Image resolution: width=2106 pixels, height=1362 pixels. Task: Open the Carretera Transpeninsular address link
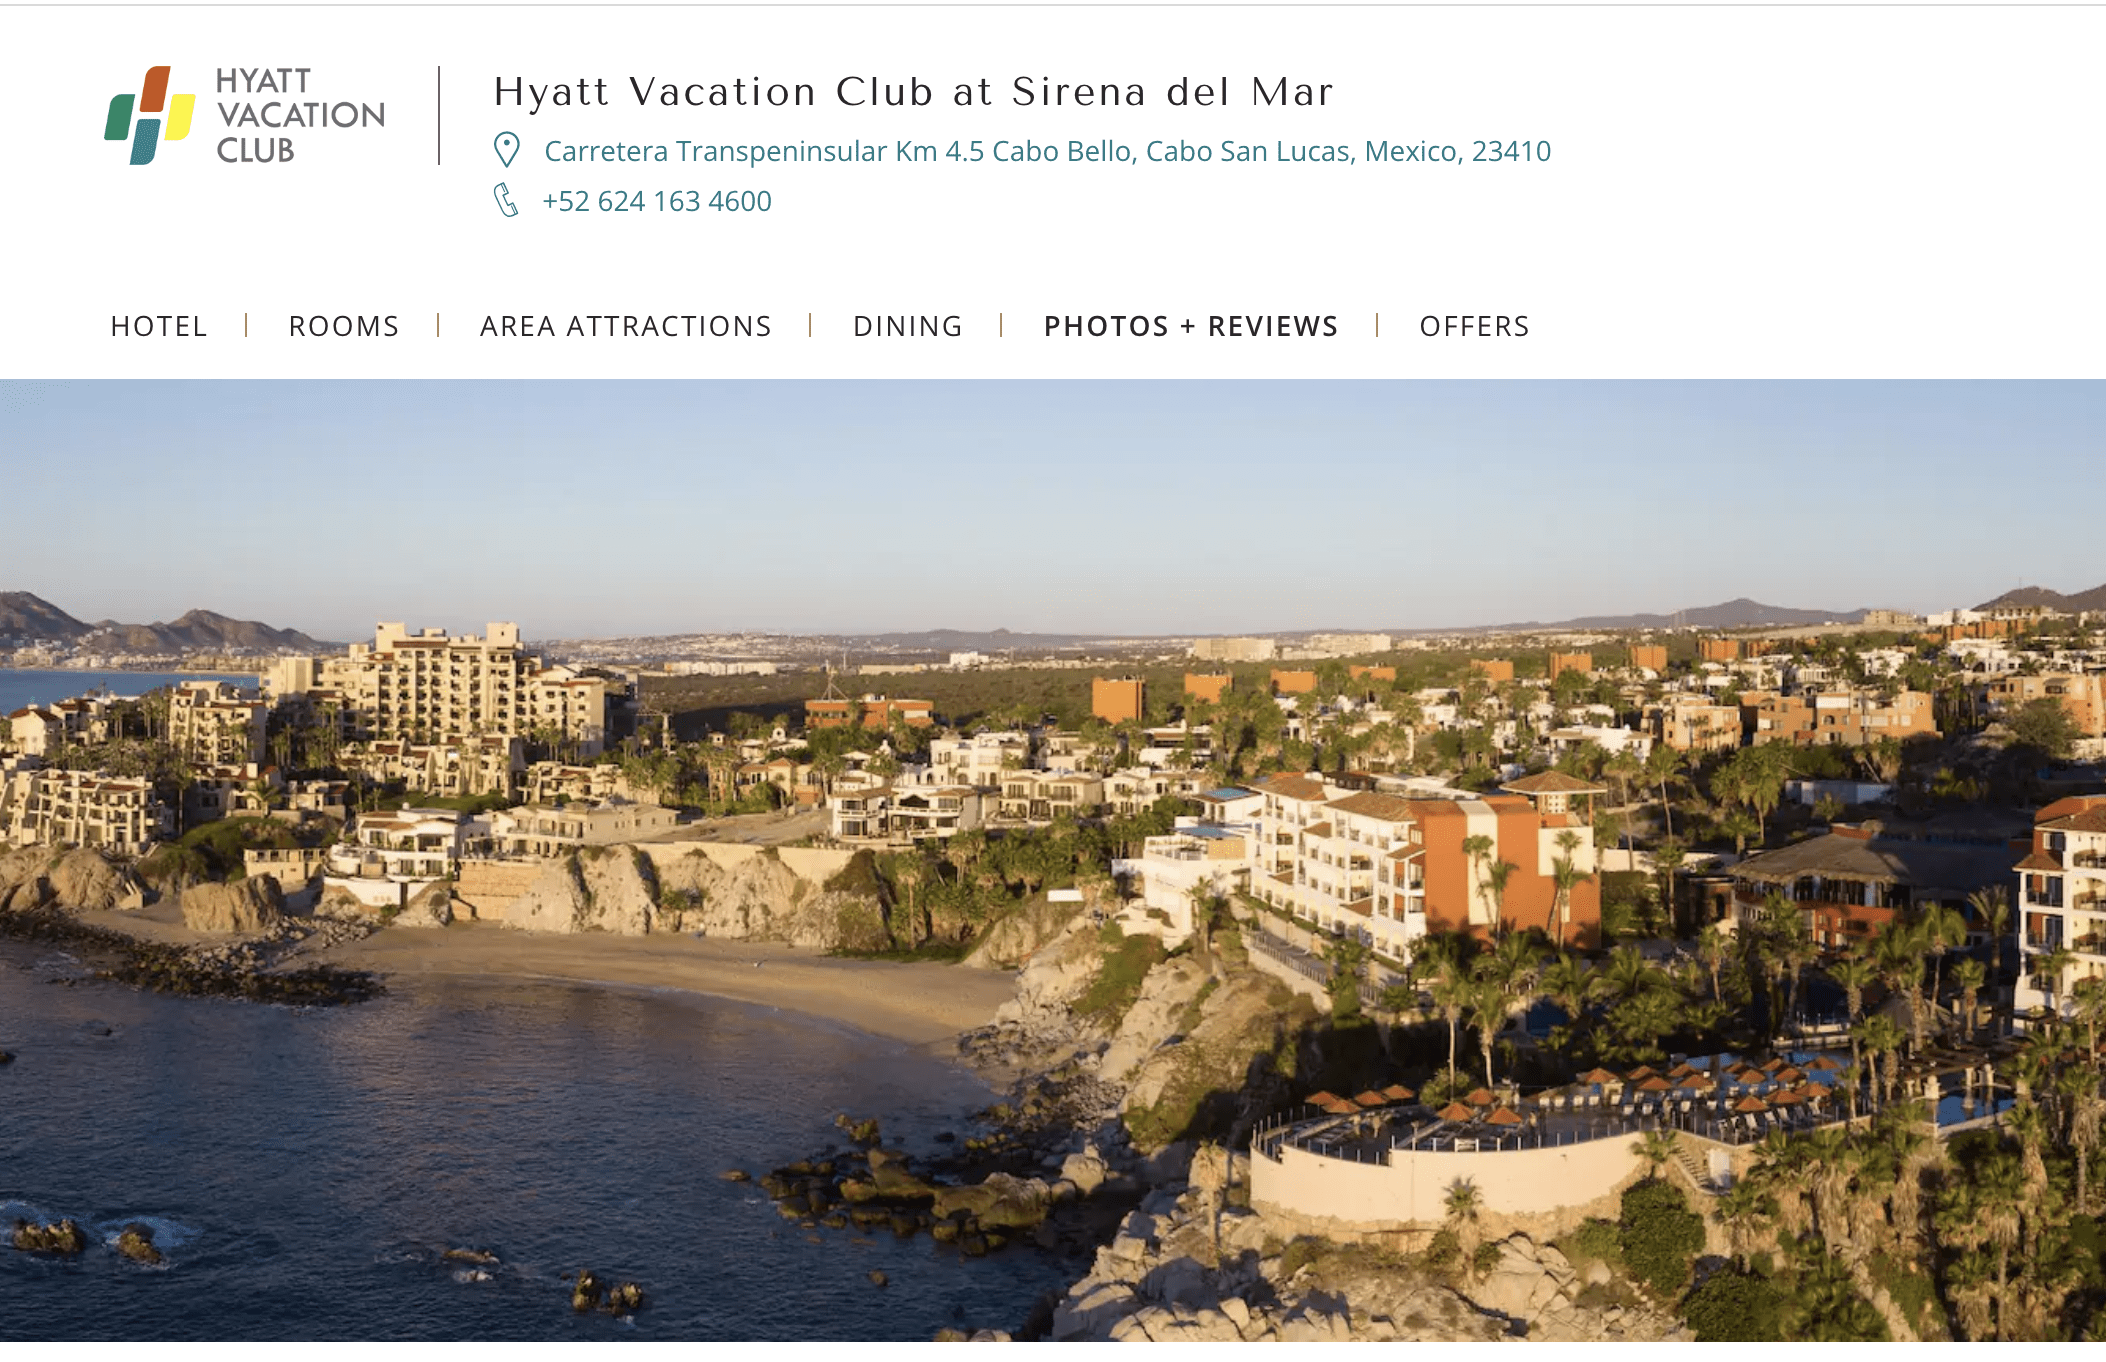point(1047,151)
